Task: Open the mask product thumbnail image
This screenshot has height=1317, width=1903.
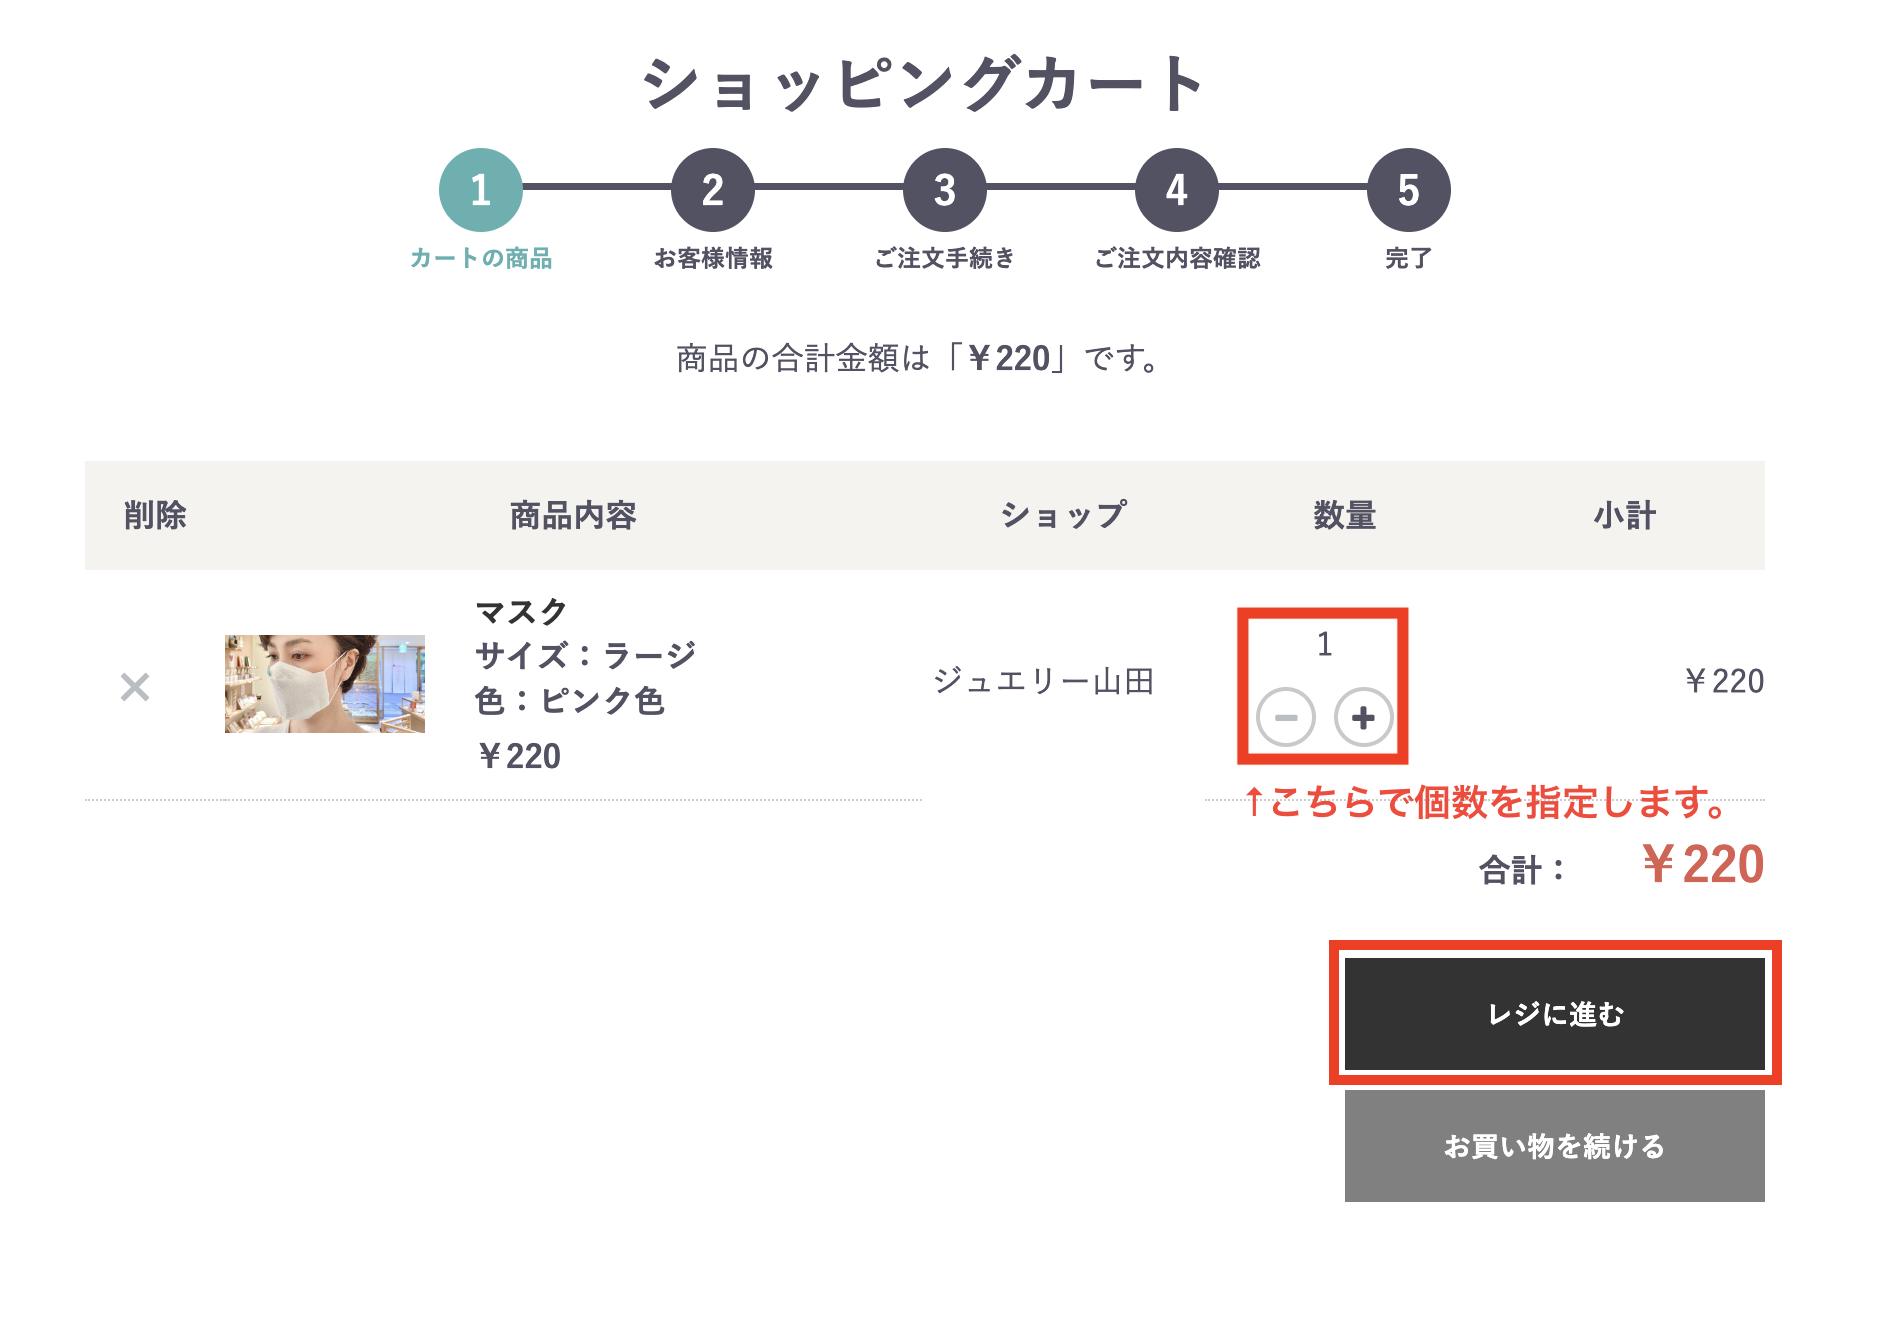Action: (325, 684)
